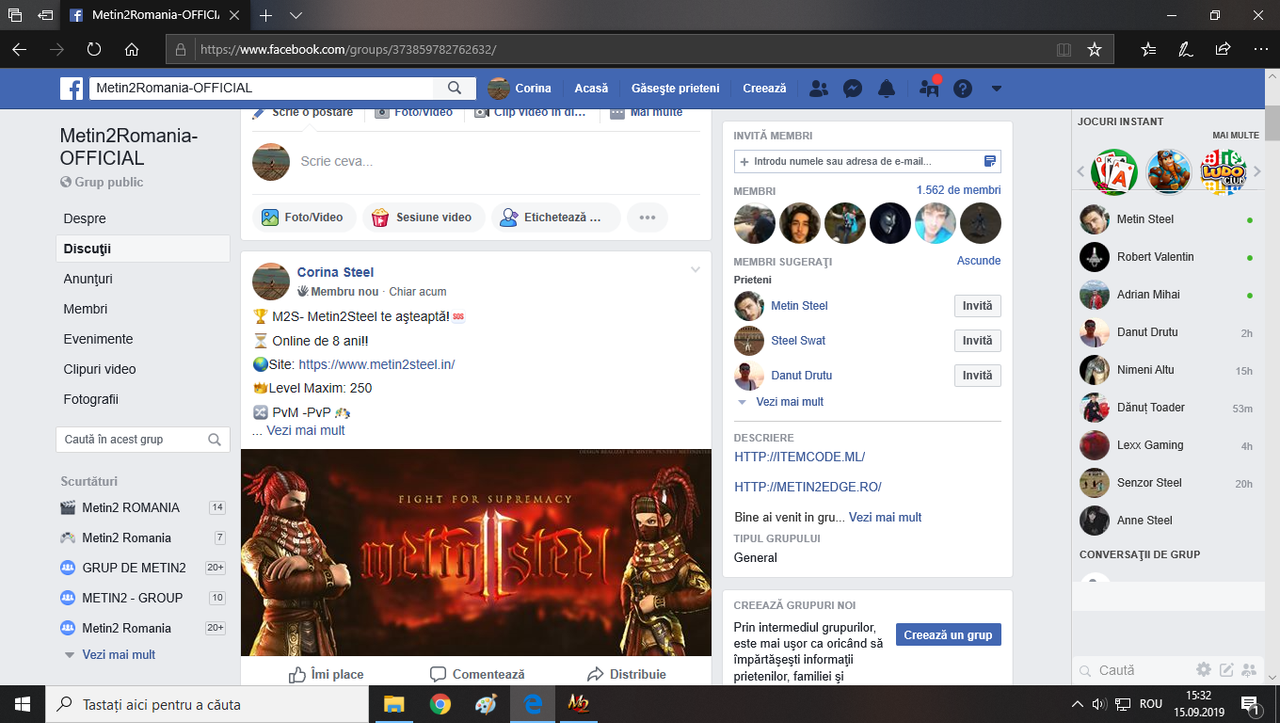Image resolution: width=1280 pixels, height=723 pixels.
Task: Click the Etichetează button in composer
Action: 556,217
